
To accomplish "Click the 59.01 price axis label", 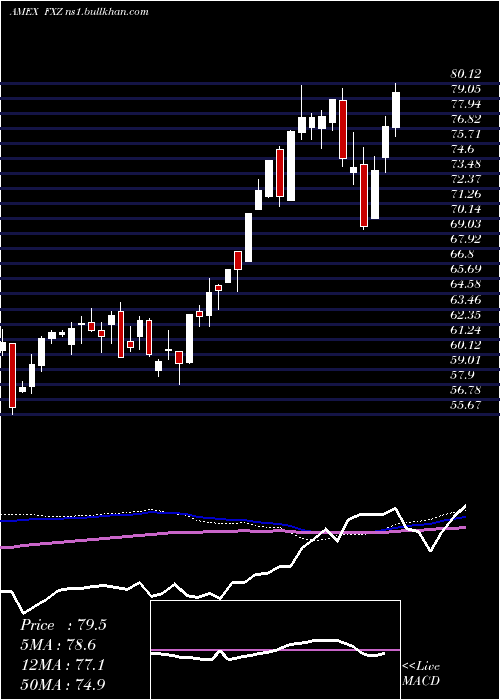I will click(x=466, y=360).
